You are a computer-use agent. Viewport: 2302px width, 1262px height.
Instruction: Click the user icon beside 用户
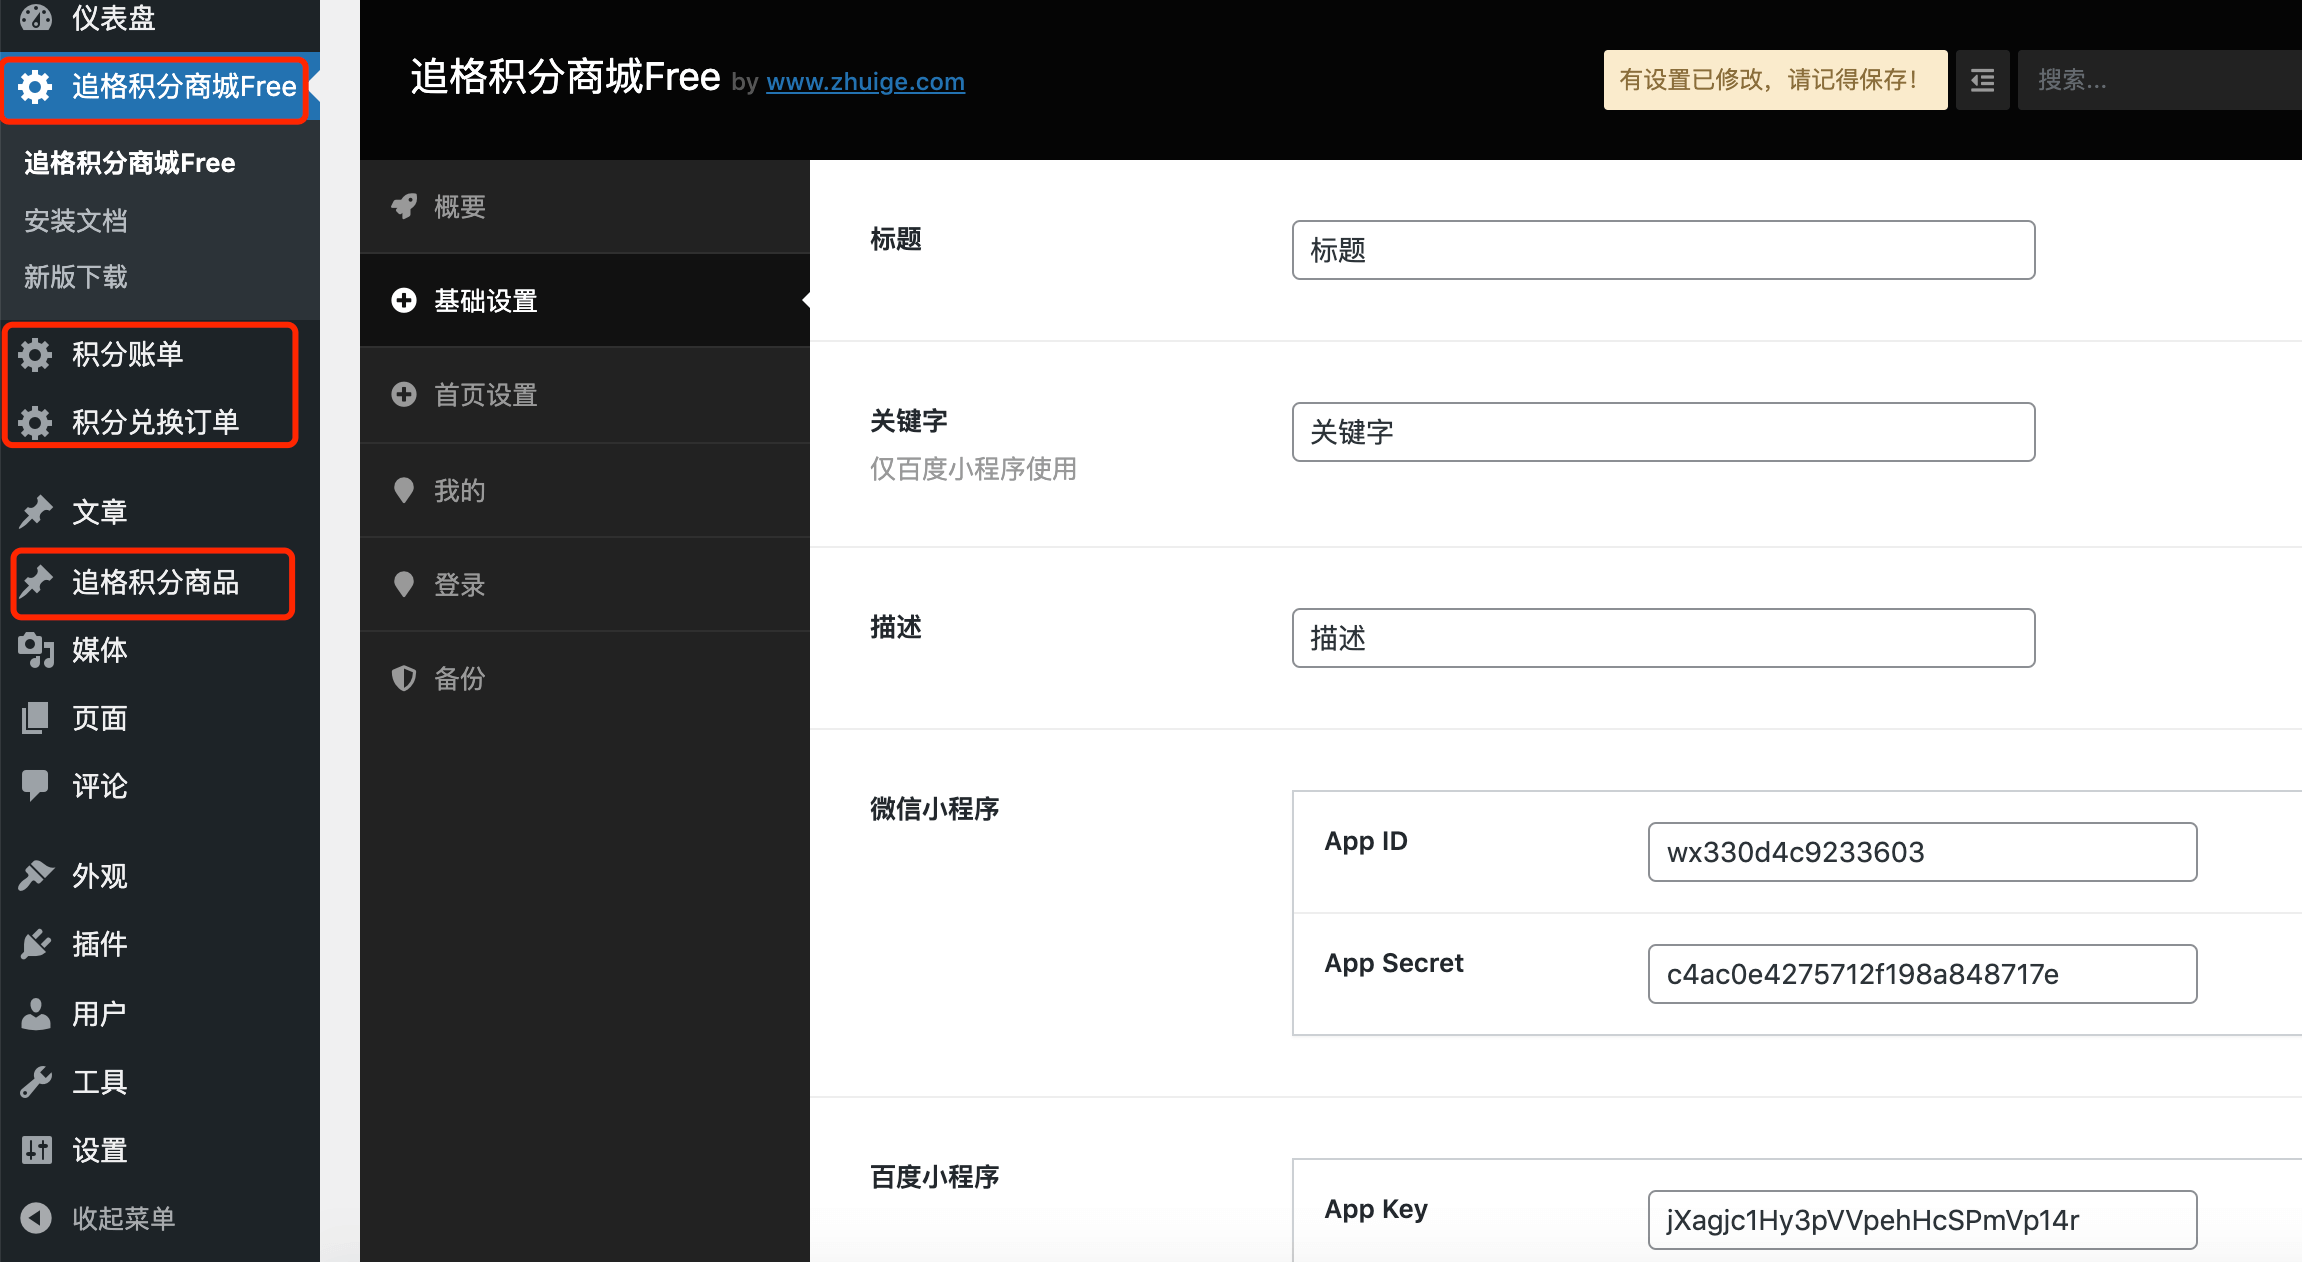(36, 1014)
